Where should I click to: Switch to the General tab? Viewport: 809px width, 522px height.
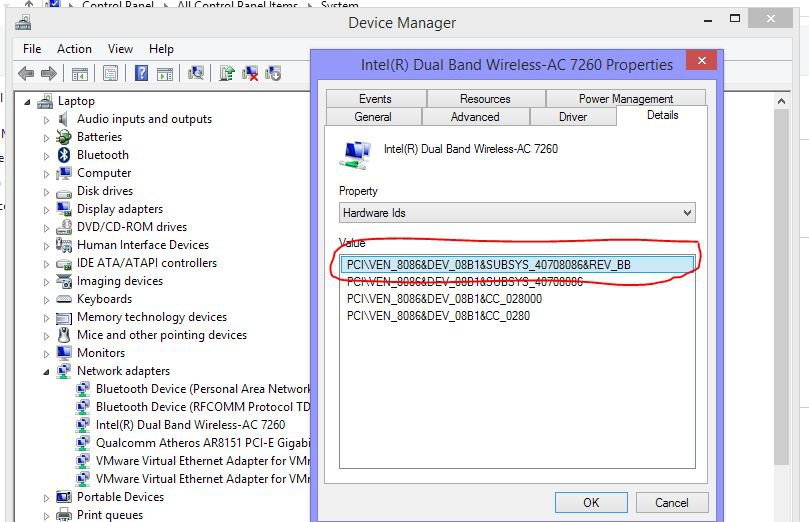click(x=373, y=117)
